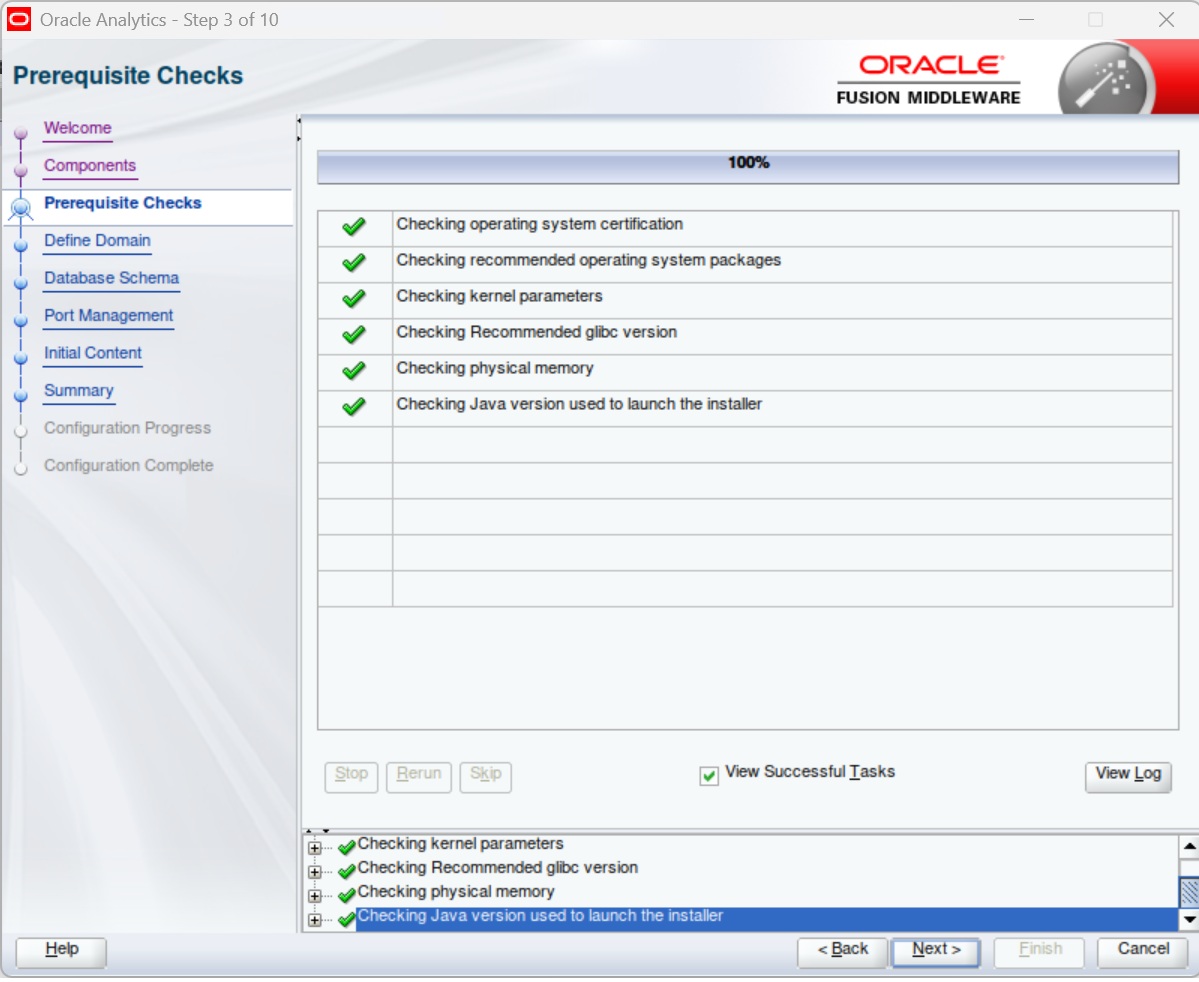The height and width of the screenshot is (982, 1199).
Task: Click the log pane scrollbar thumb
Action: [x=1189, y=892]
